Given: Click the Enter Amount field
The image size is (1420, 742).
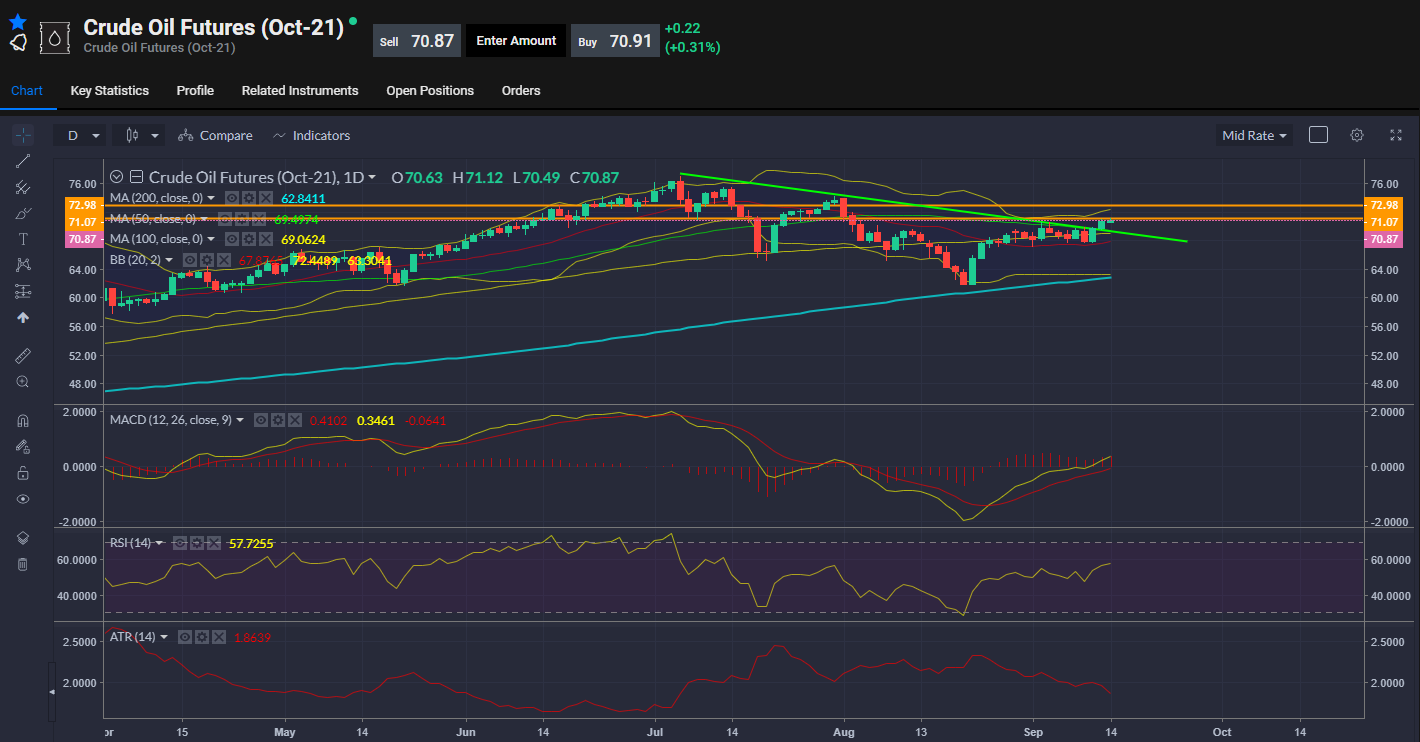Looking at the screenshot, I should pos(516,41).
